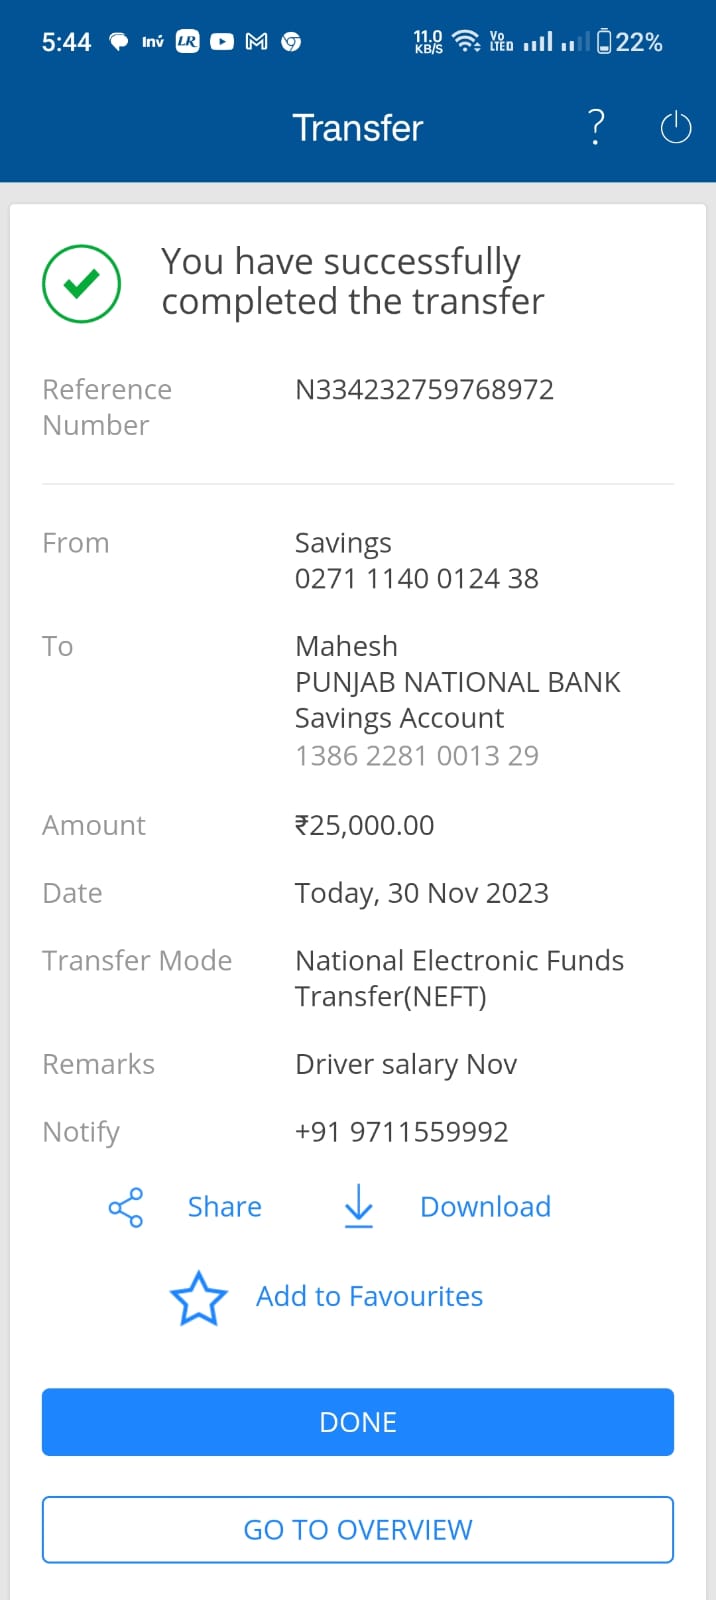Tap the Wi-Fi signal icon
Image resolution: width=716 pixels, height=1600 pixels.
466,42
